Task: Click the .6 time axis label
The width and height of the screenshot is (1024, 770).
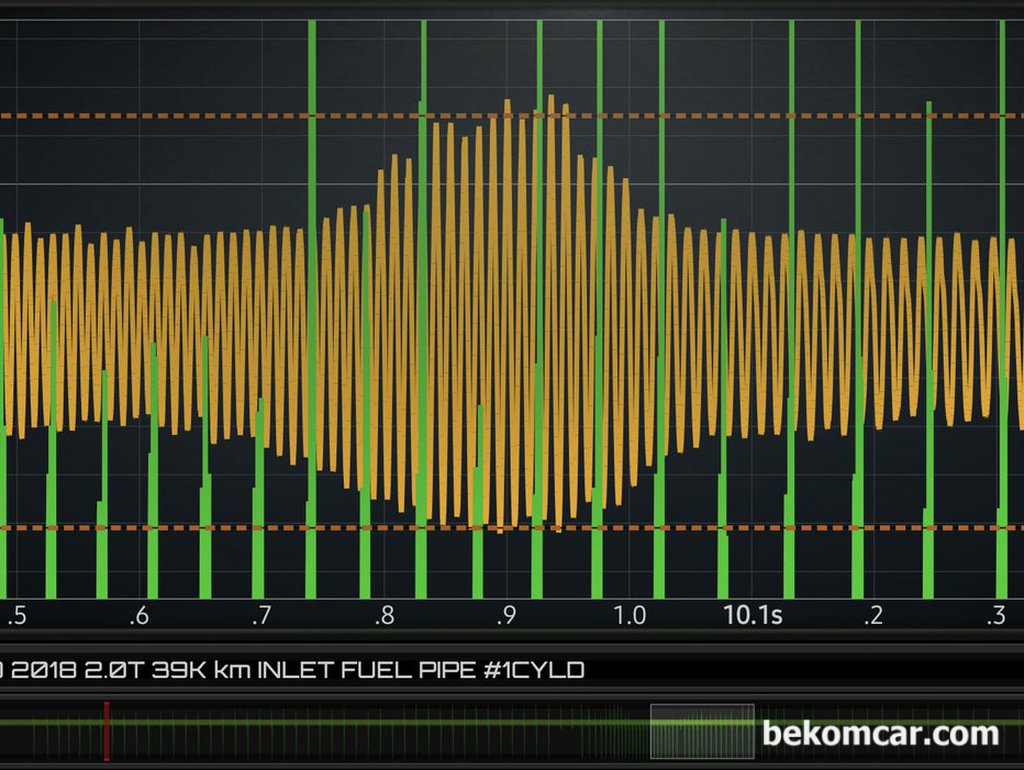Action: click(138, 615)
